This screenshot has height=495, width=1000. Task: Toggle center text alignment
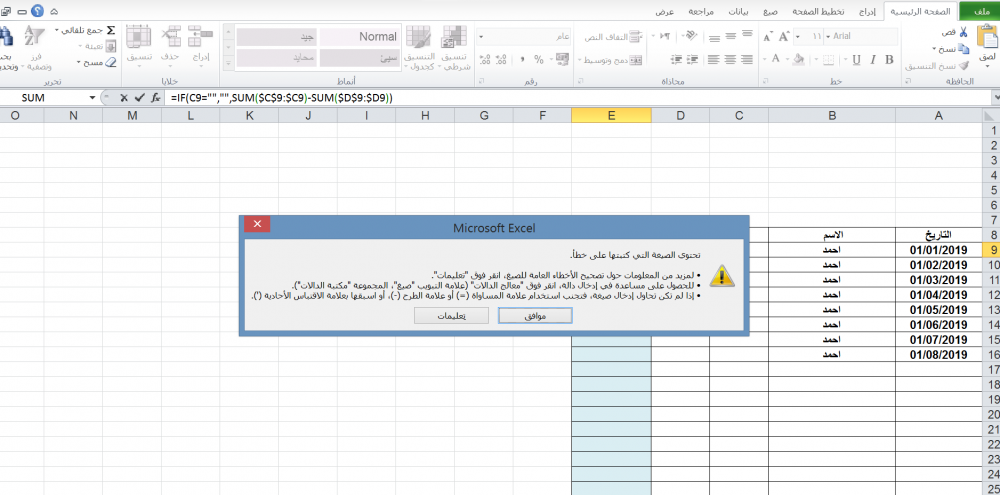(x=730, y=59)
